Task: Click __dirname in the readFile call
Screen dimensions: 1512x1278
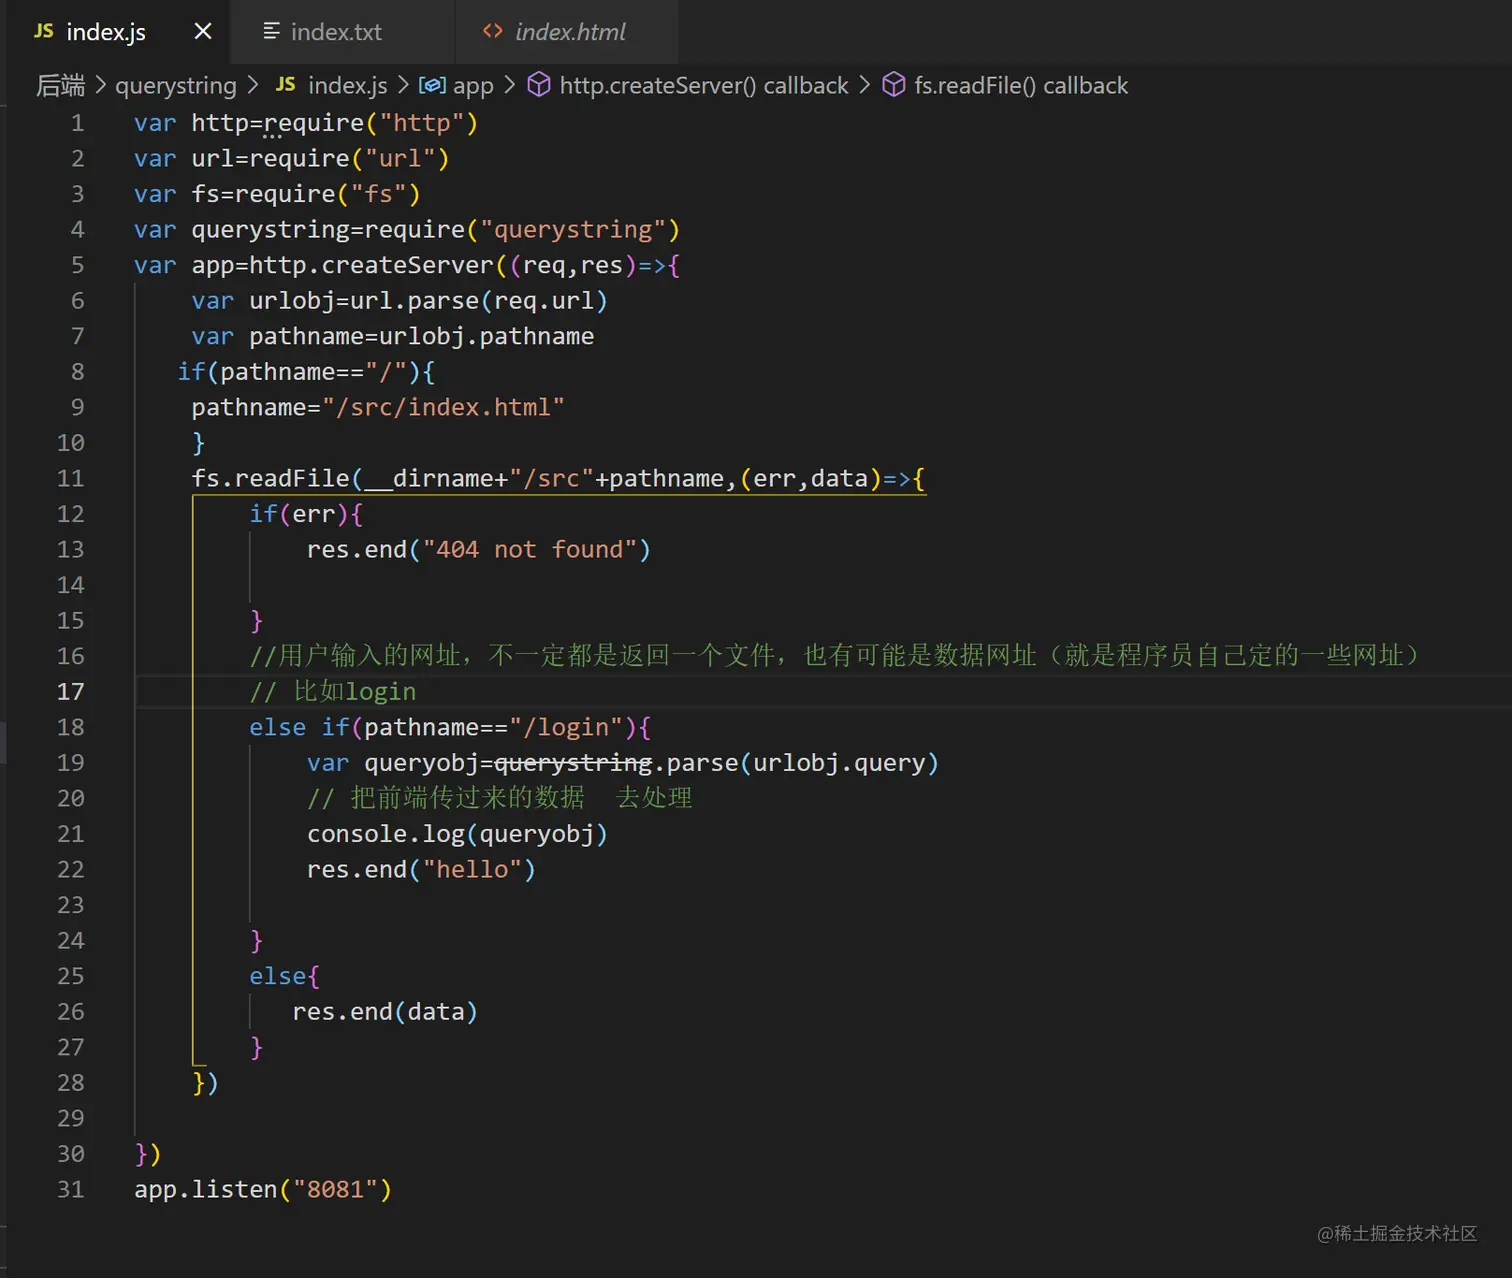Action: (429, 478)
